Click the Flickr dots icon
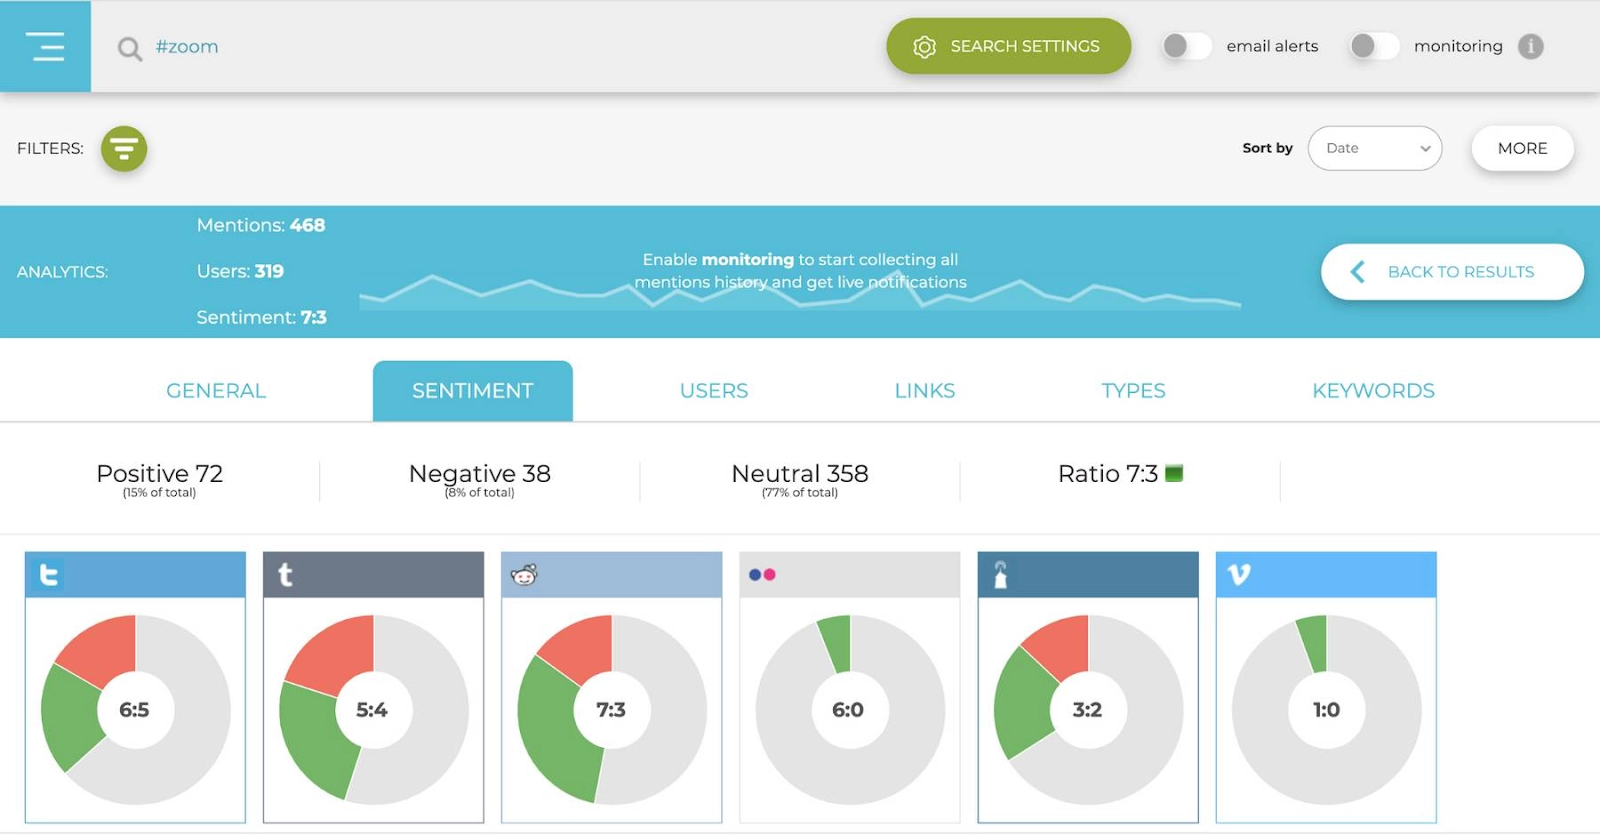 [762, 575]
